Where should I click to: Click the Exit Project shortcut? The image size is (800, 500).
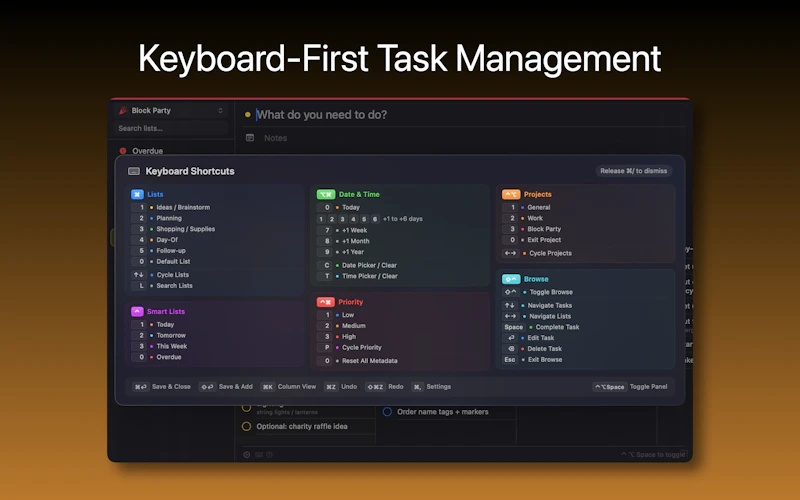coord(532,240)
